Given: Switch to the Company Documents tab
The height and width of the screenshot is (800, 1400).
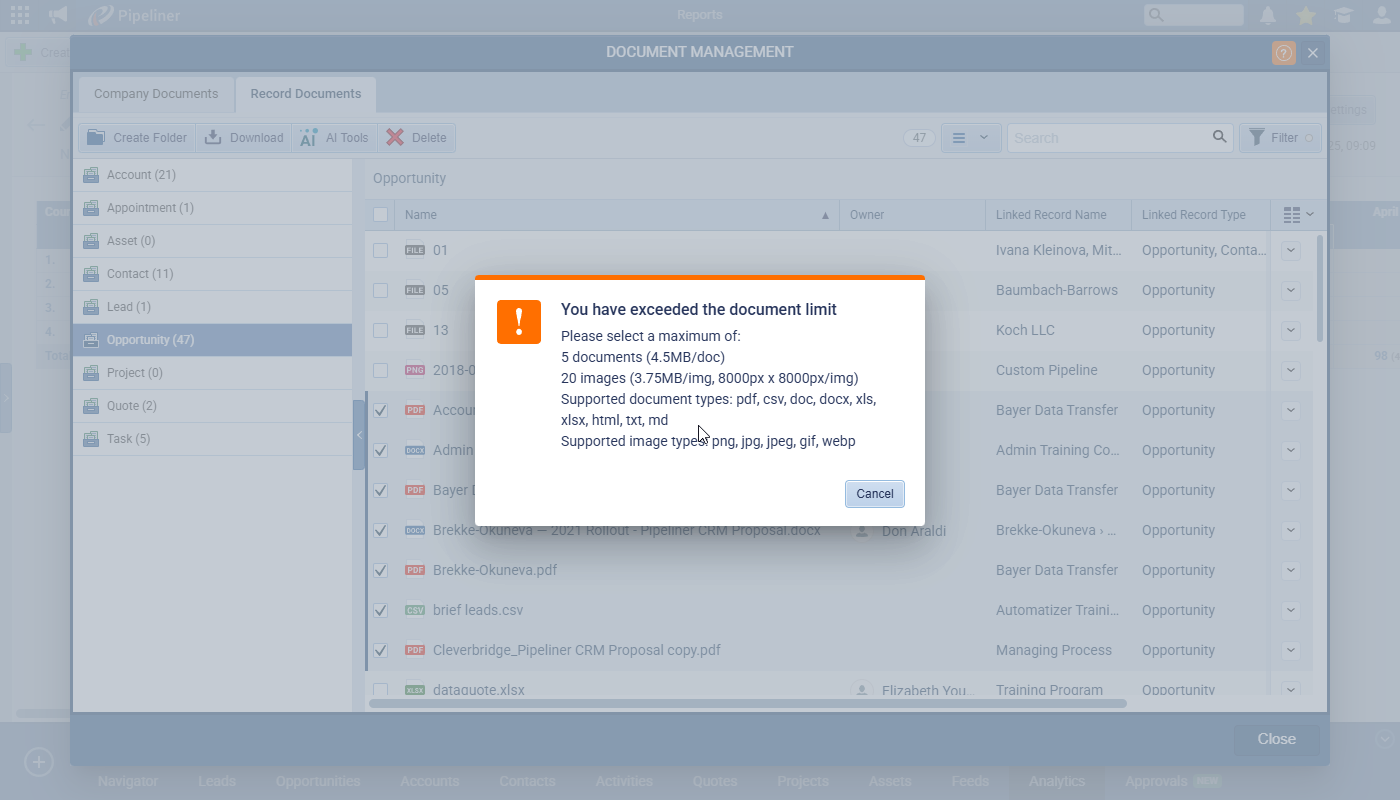Looking at the screenshot, I should pyautogui.click(x=156, y=94).
